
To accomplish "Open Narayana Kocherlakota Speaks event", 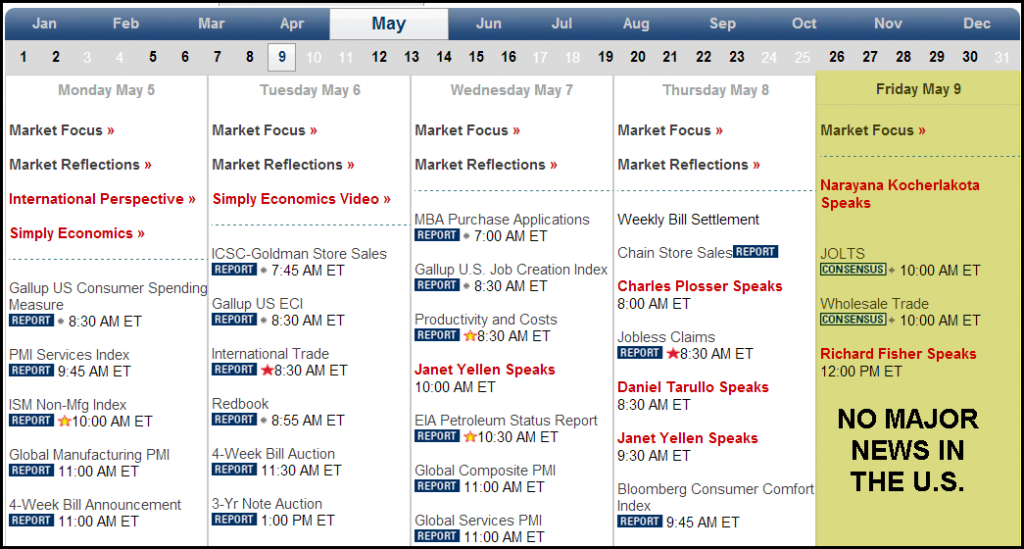I will coord(900,194).
